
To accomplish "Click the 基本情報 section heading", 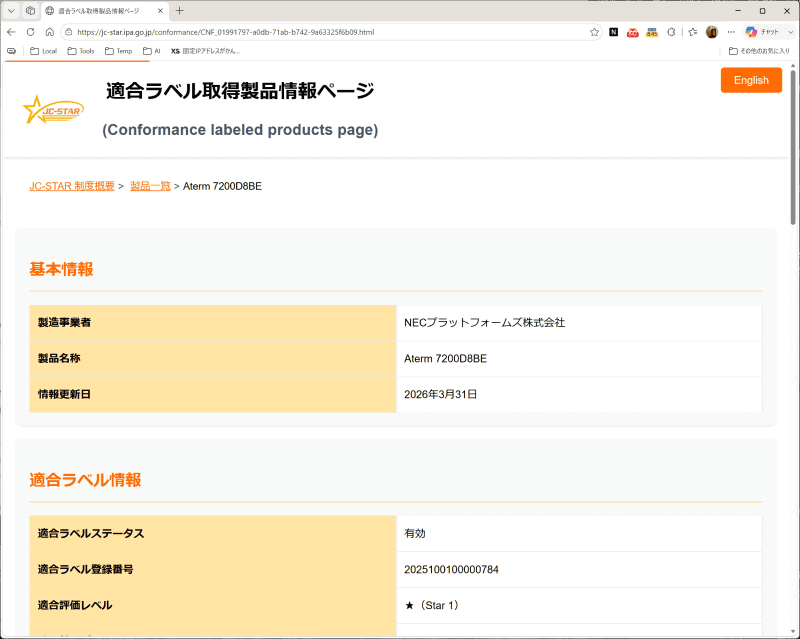I will [x=61, y=269].
